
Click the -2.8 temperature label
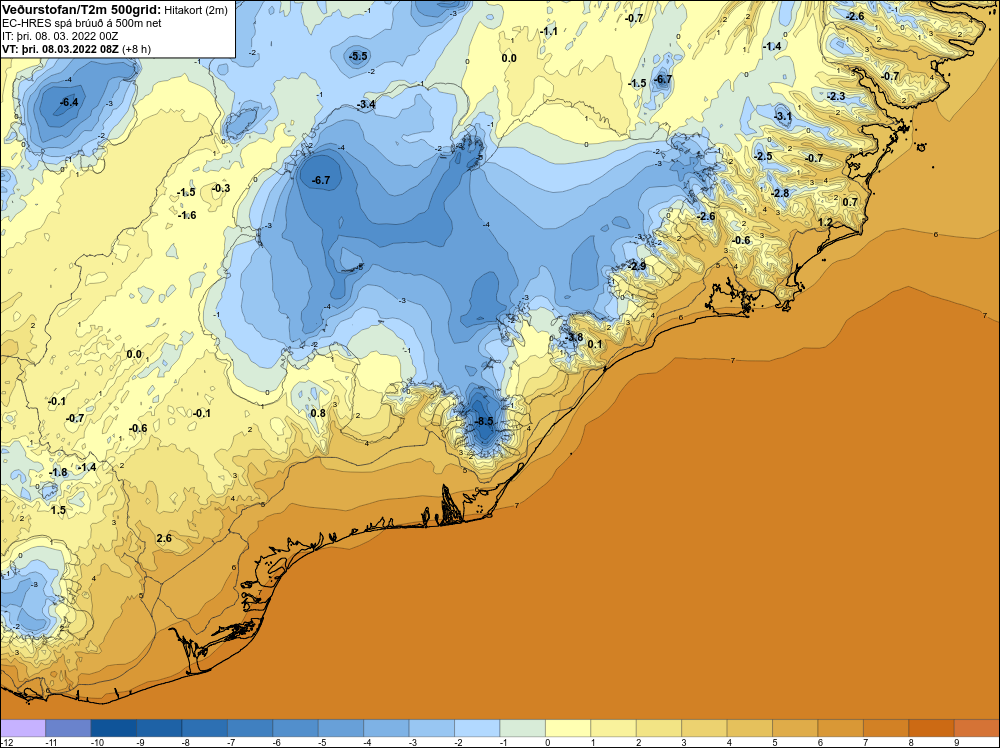pyautogui.click(x=779, y=193)
